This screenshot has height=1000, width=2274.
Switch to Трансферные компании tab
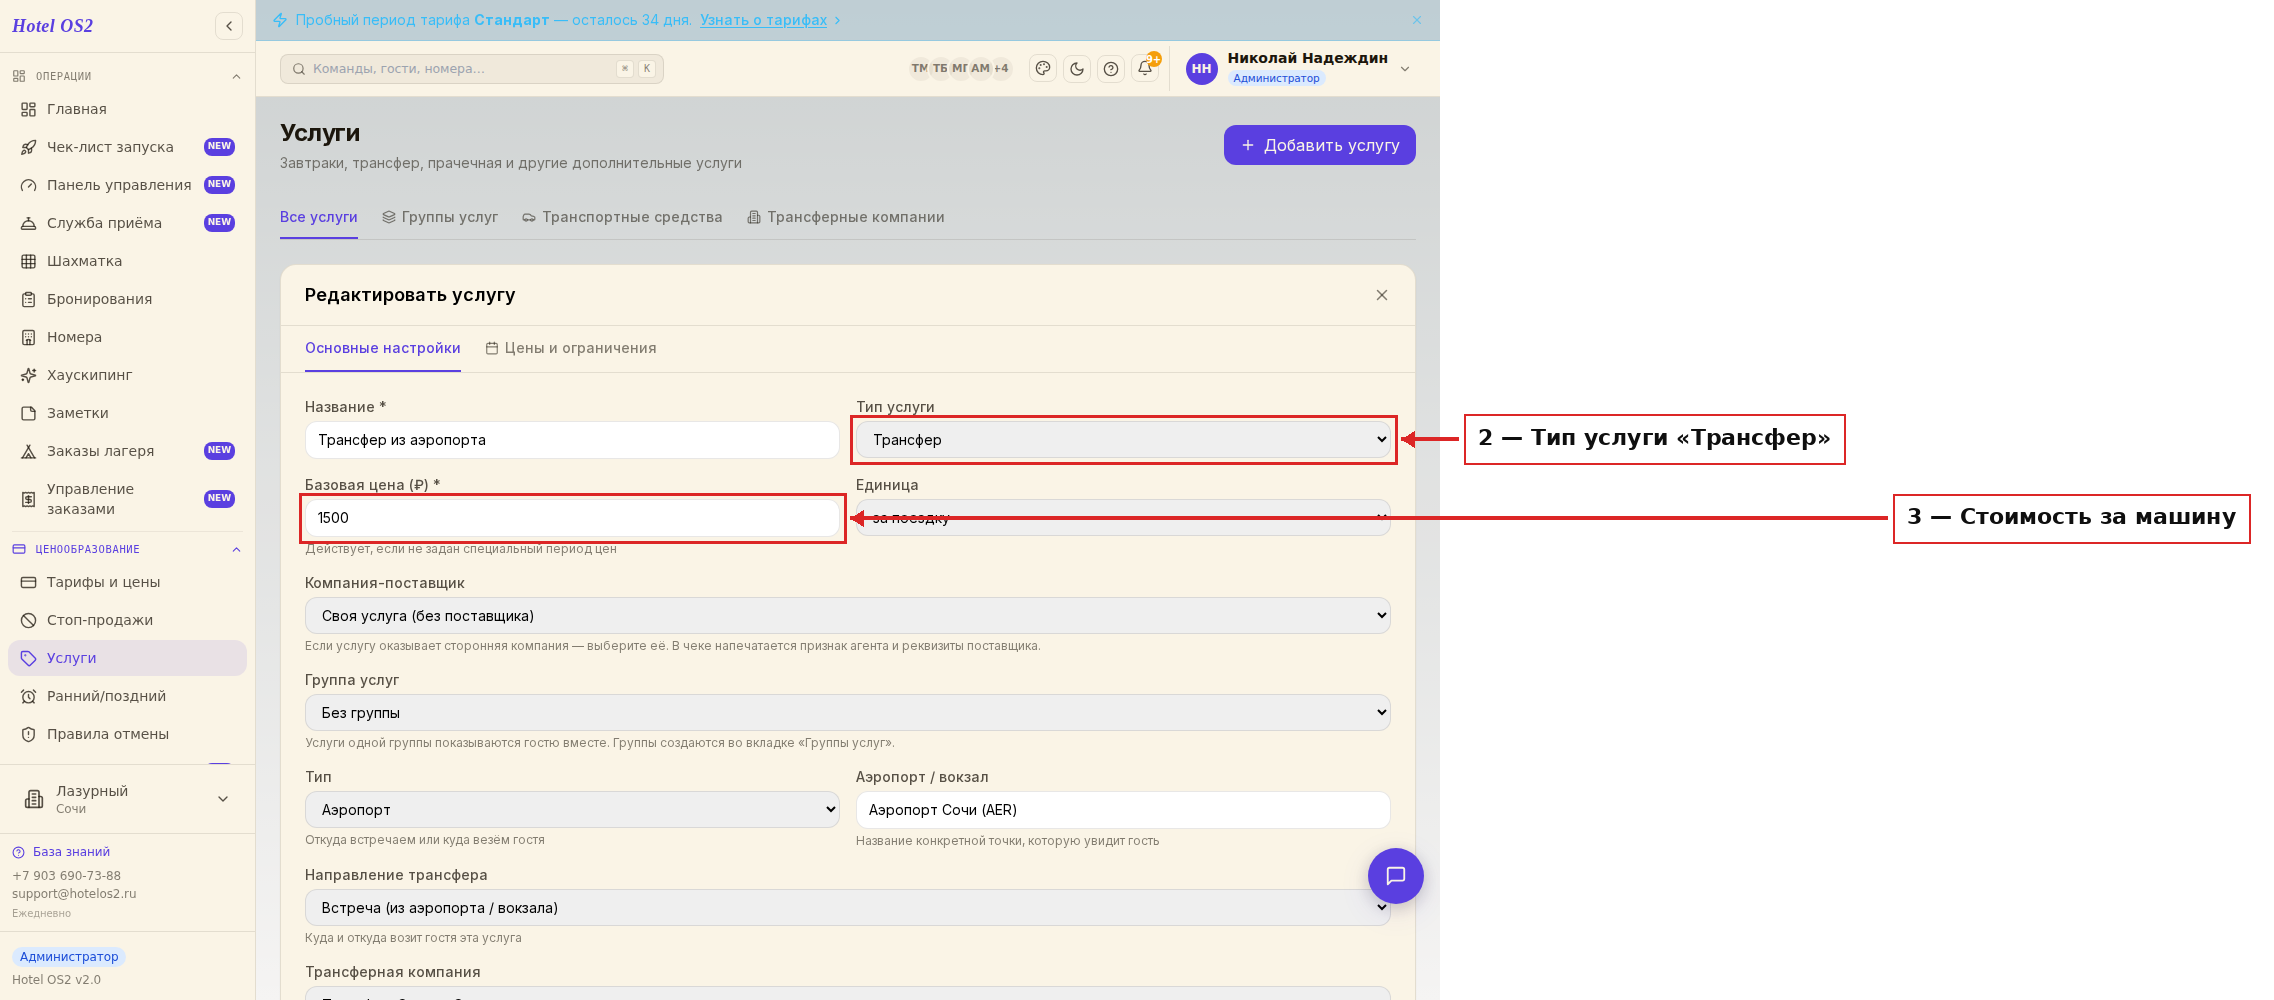pos(845,217)
